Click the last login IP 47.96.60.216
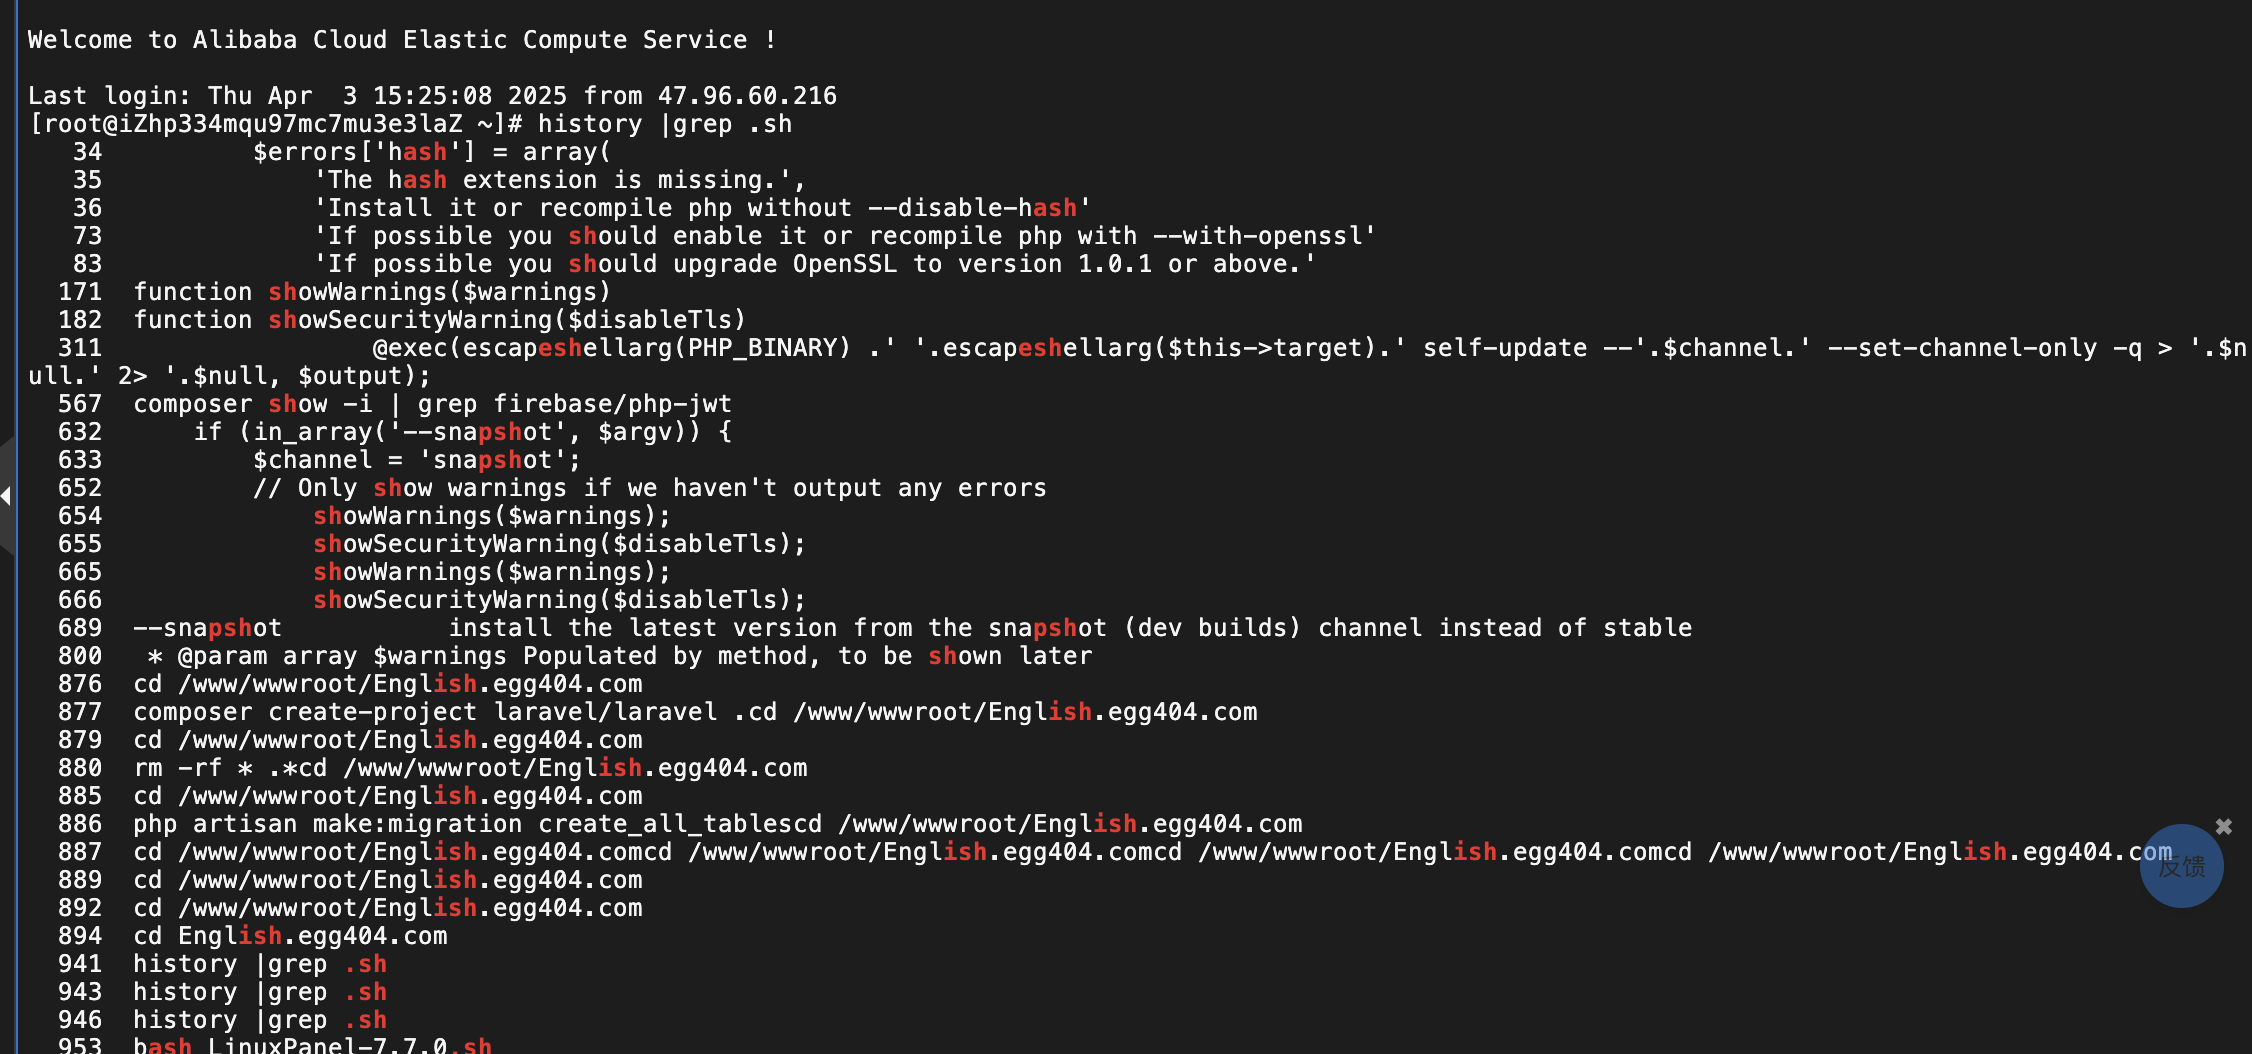This screenshot has height=1054, width=2252. [747, 96]
